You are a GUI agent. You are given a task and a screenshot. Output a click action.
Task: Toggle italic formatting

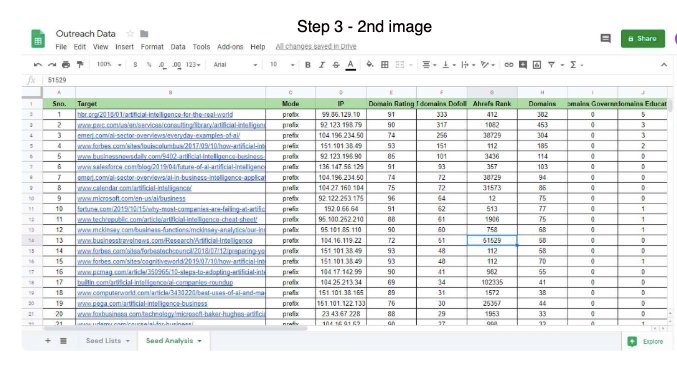pyautogui.click(x=322, y=65)
